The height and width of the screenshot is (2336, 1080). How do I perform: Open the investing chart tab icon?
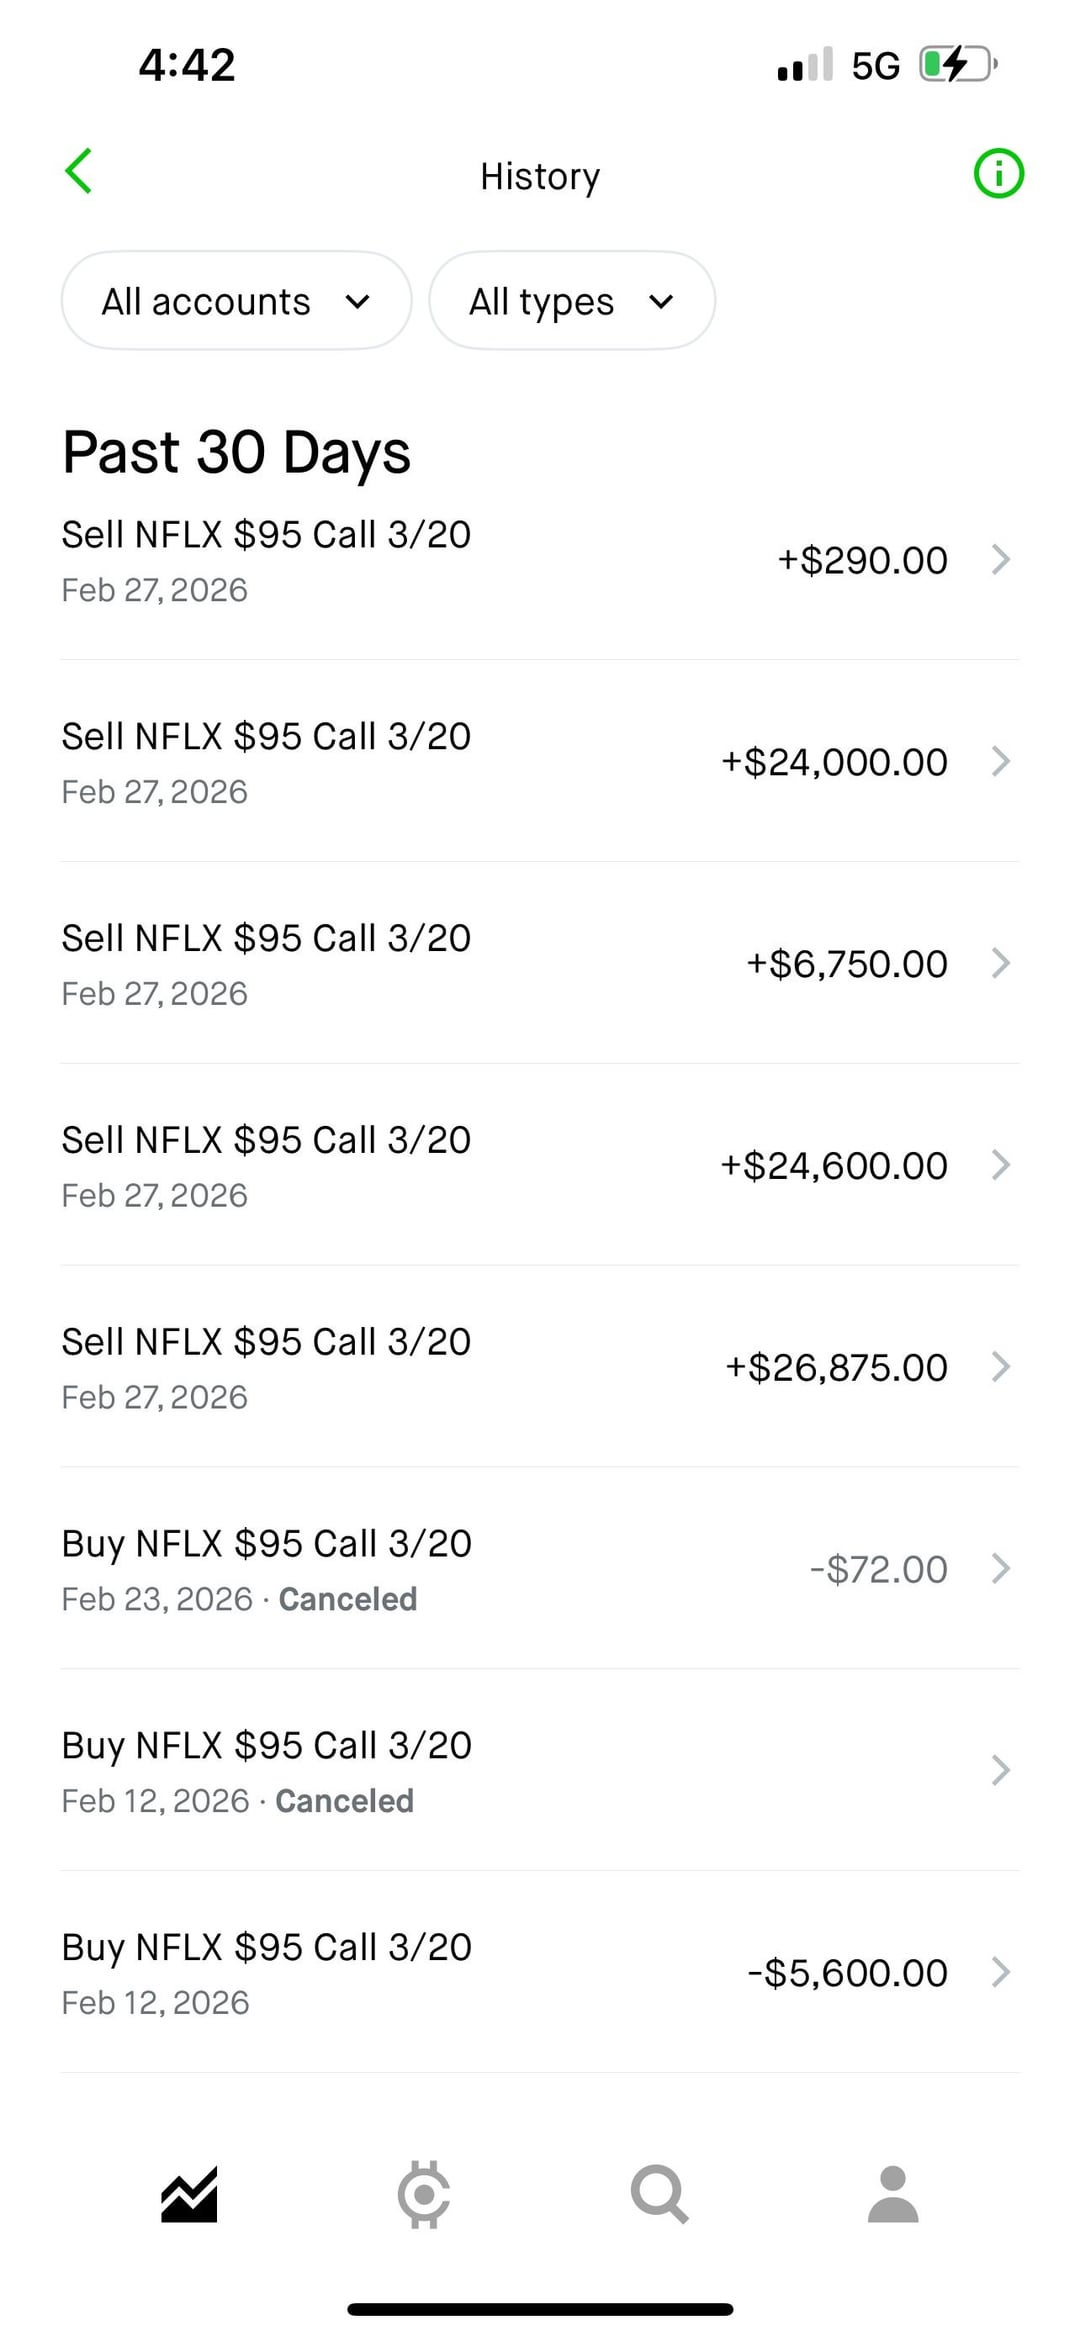tap(189, 2194)
